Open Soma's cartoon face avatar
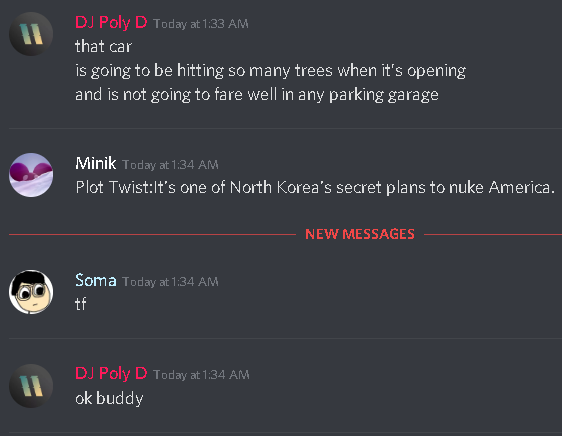Viewport: 562px width, 436px height. pyautogui.click(x=31, y=292)
